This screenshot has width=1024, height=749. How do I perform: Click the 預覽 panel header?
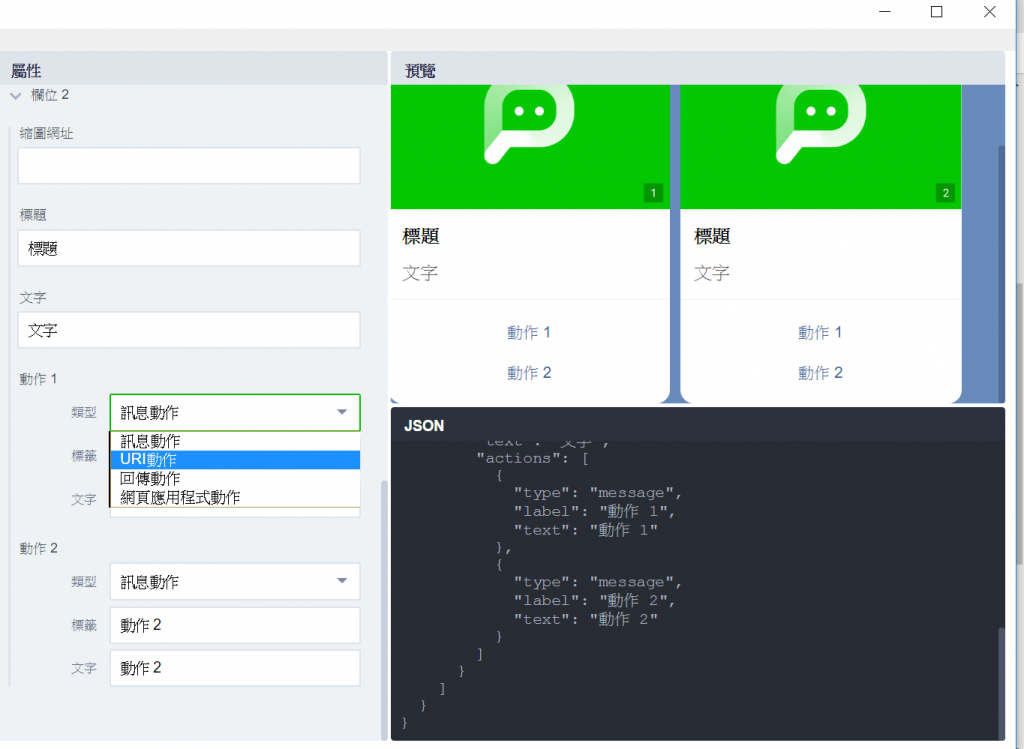(x=697, y=70)
